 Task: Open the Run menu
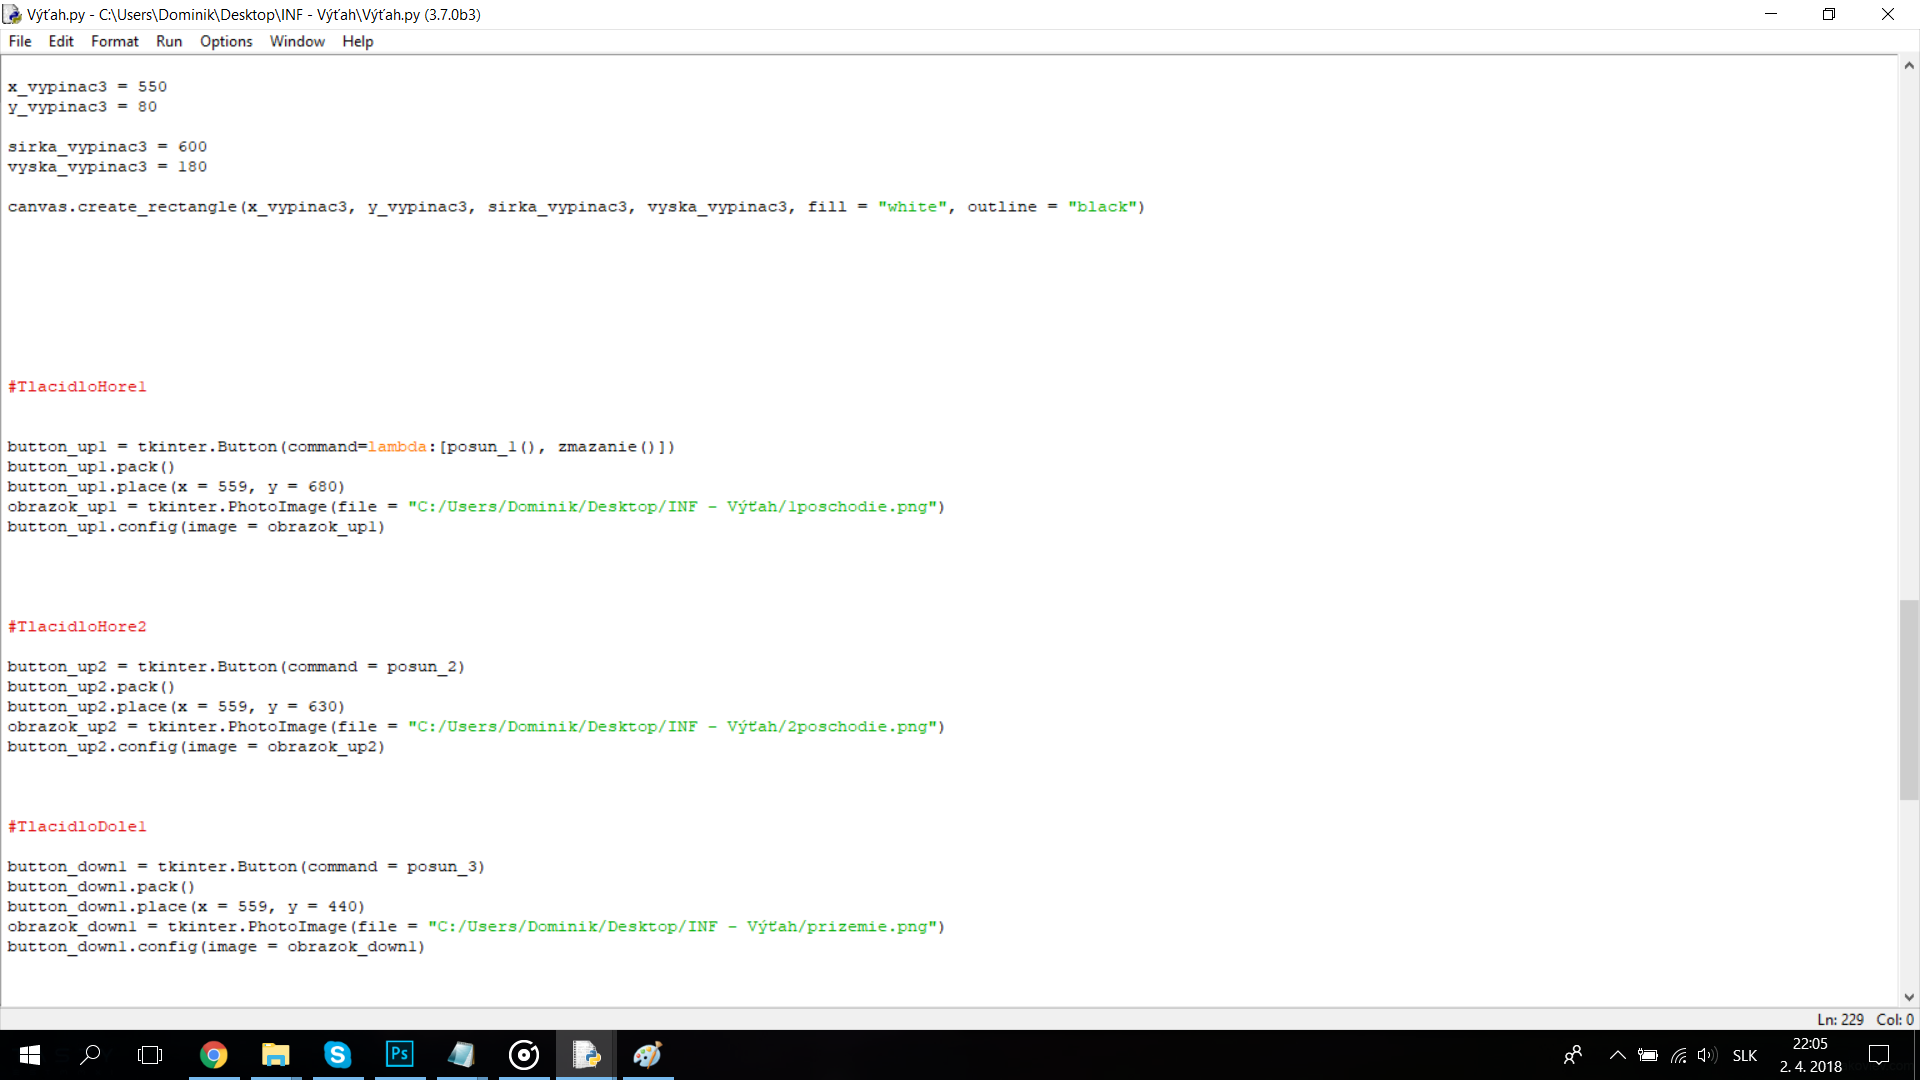pyautogui.click(x=169, y=41)
